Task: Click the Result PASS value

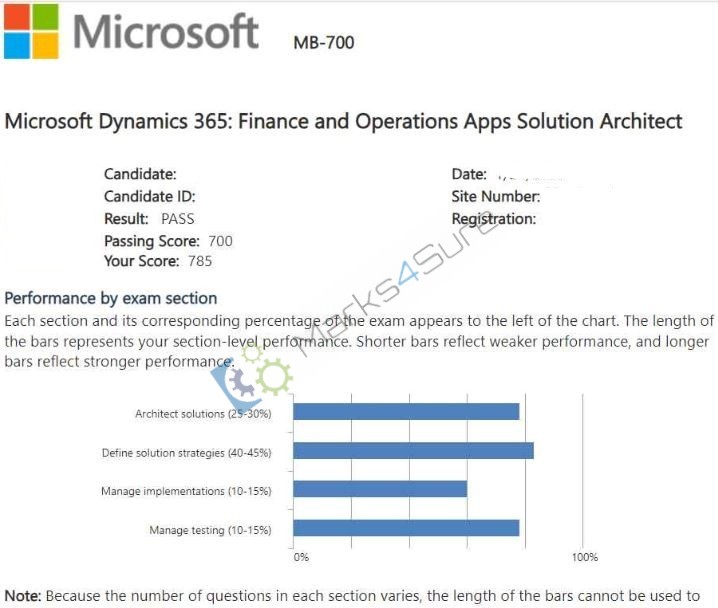Action: [178, 219]
